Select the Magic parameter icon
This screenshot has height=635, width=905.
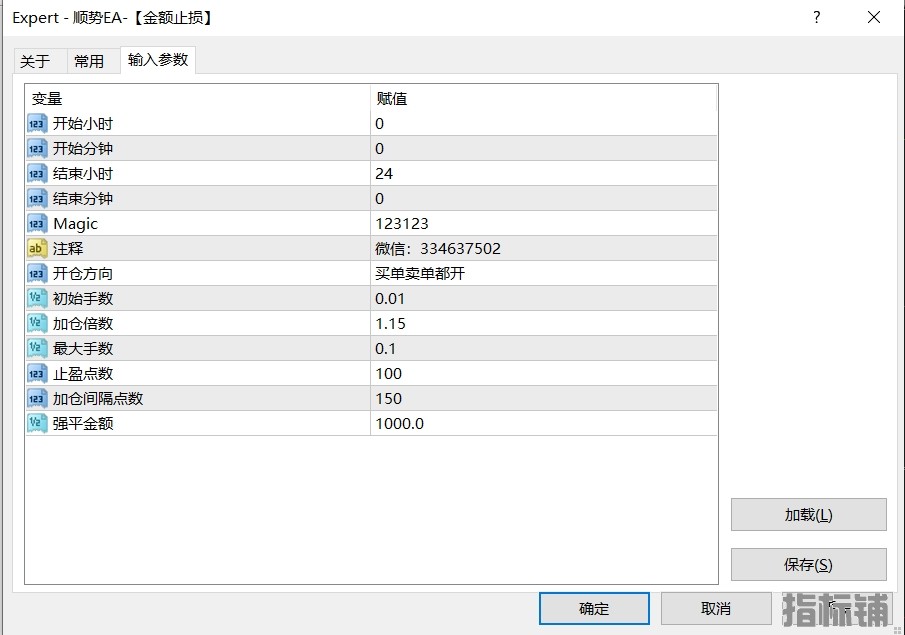click(37, 224)
